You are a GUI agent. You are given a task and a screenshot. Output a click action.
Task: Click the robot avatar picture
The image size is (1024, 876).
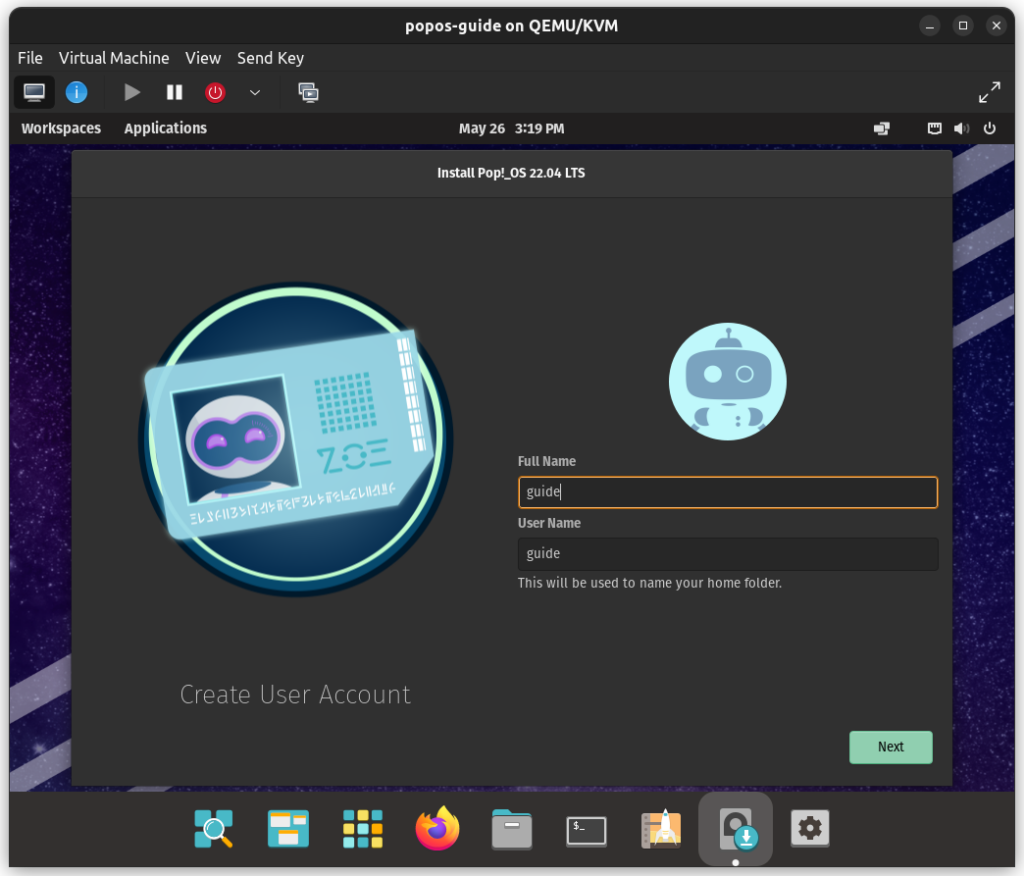click(728, 381)
